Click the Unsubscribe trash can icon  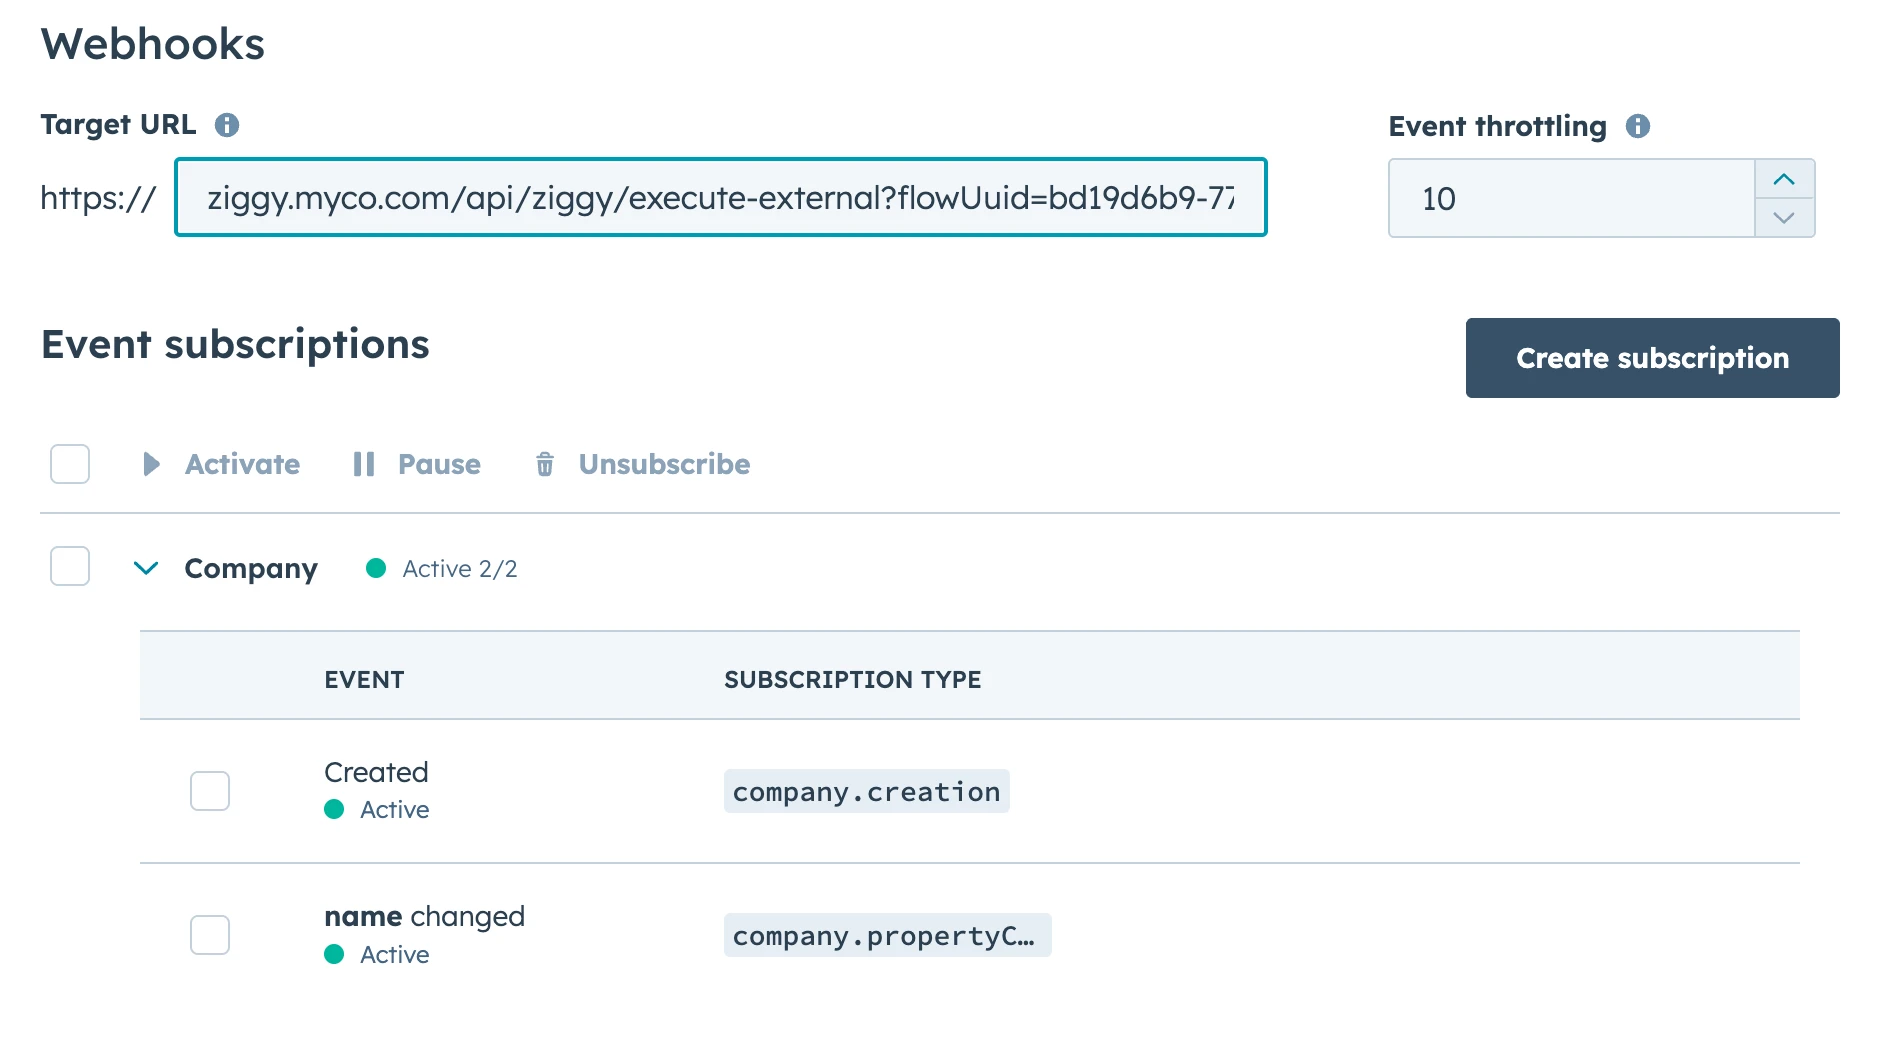545,464
